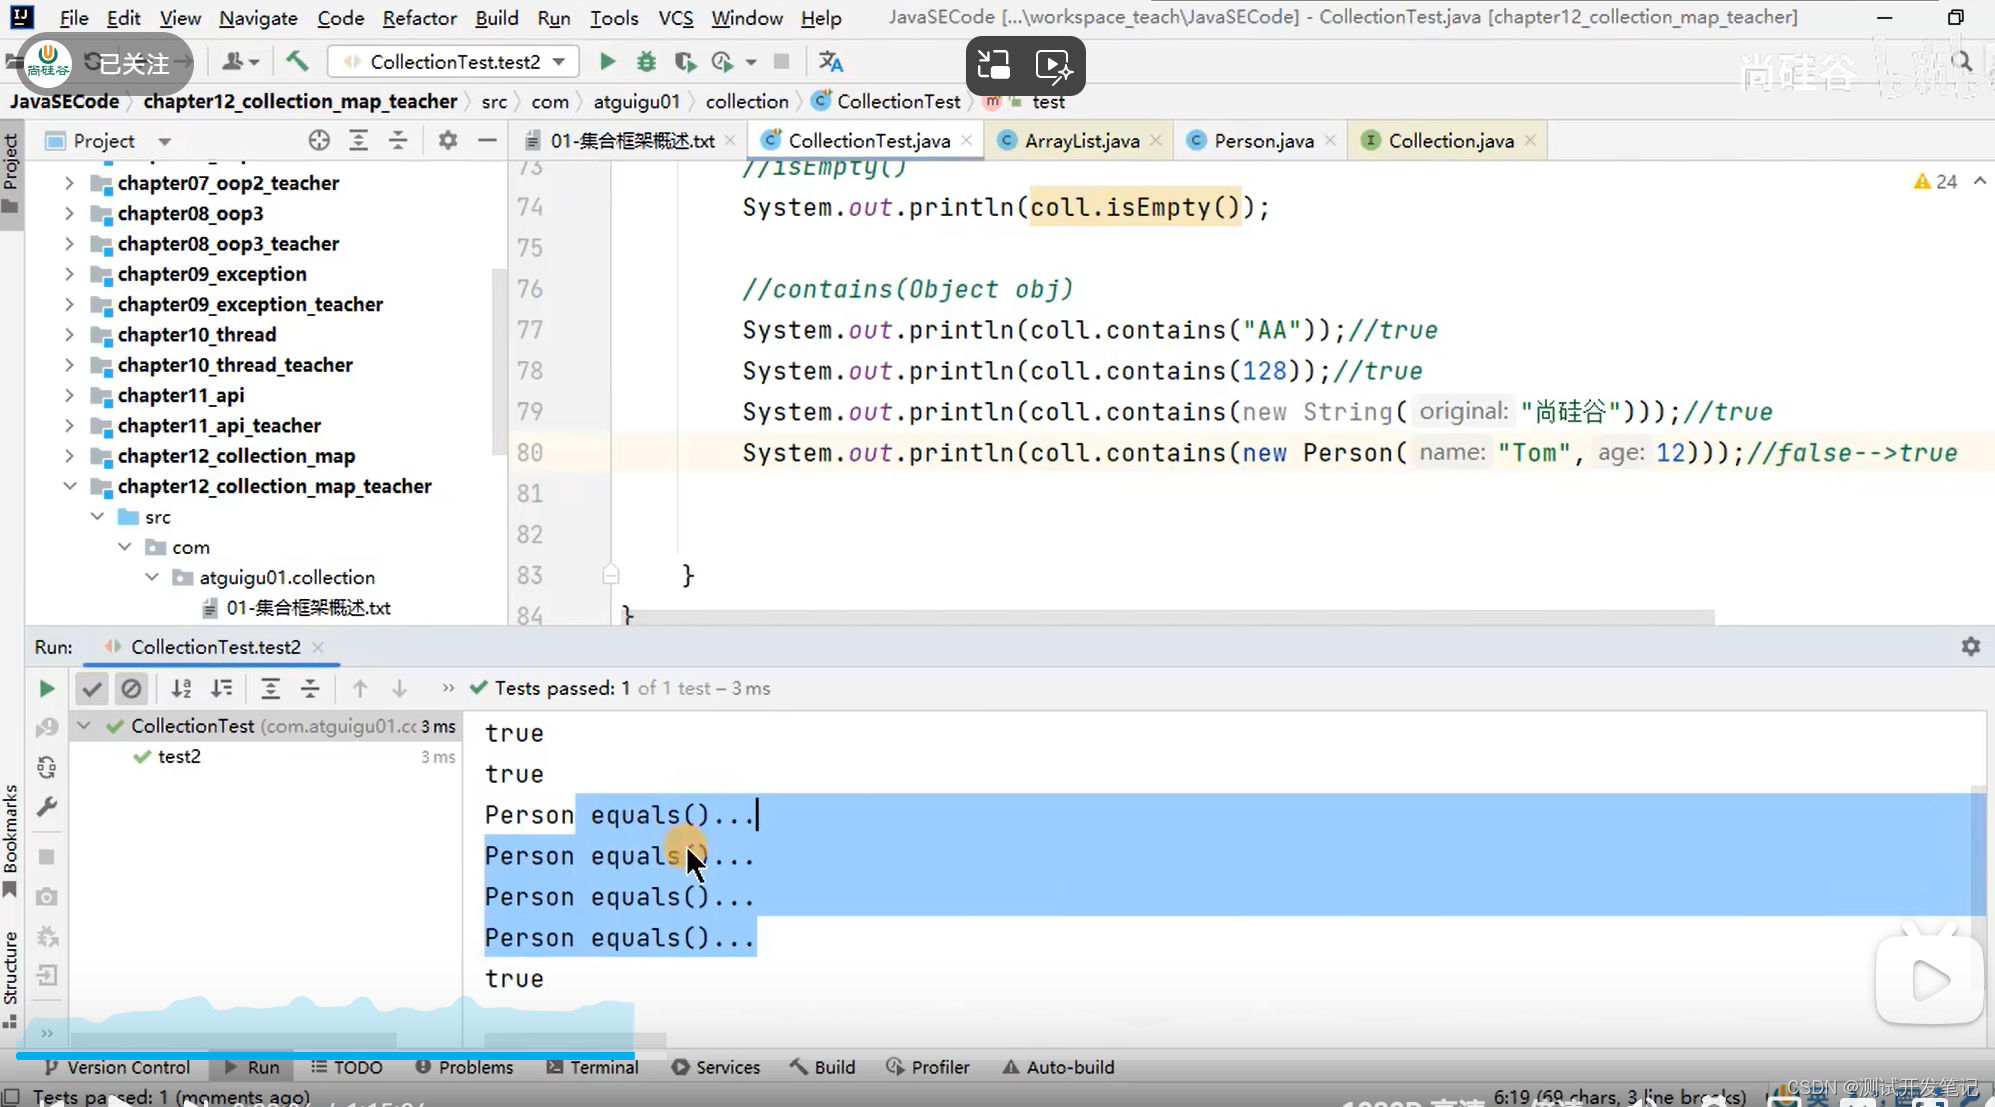Open the TODO tool window

pos(347,1067)
